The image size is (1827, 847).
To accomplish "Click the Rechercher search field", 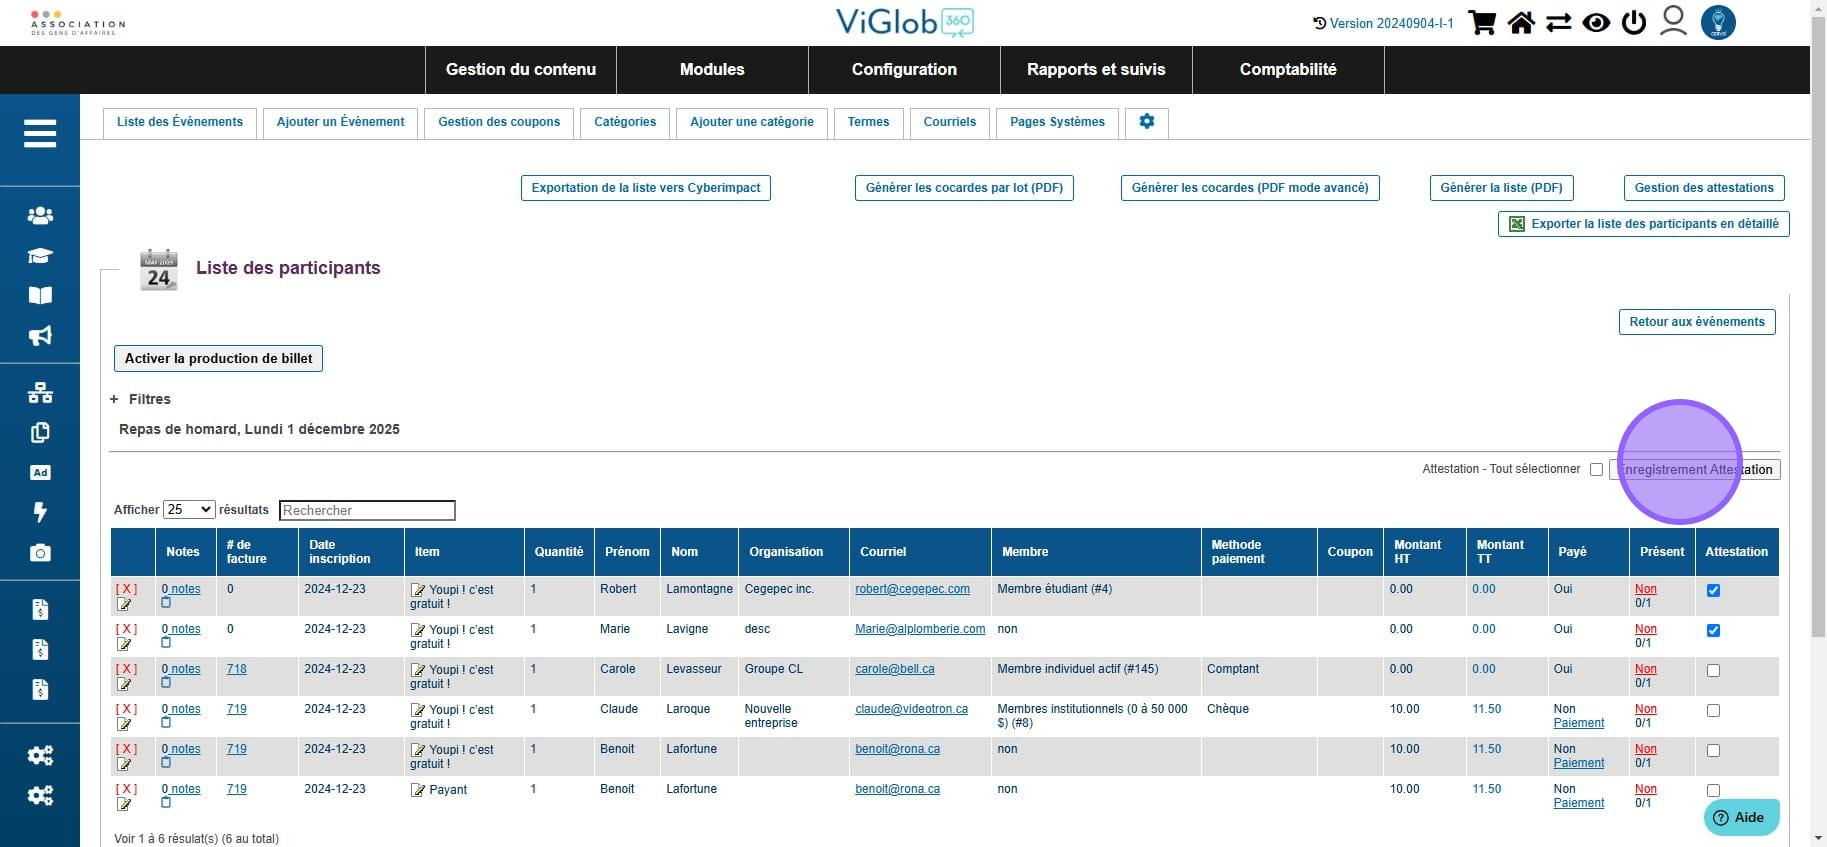I will tap(367, 510).
